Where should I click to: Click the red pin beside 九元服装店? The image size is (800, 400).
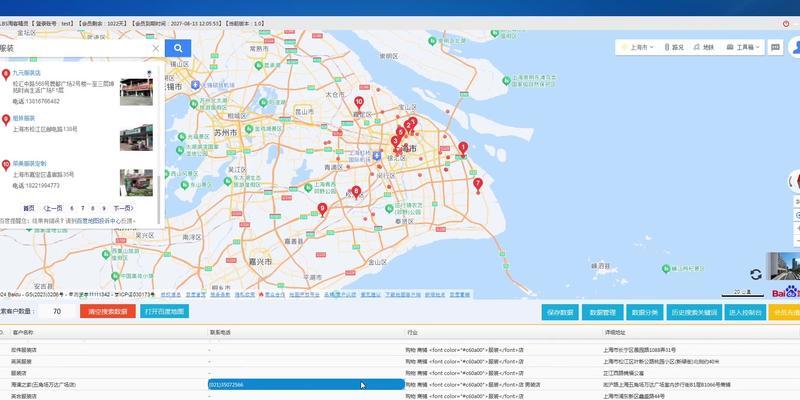6,75
